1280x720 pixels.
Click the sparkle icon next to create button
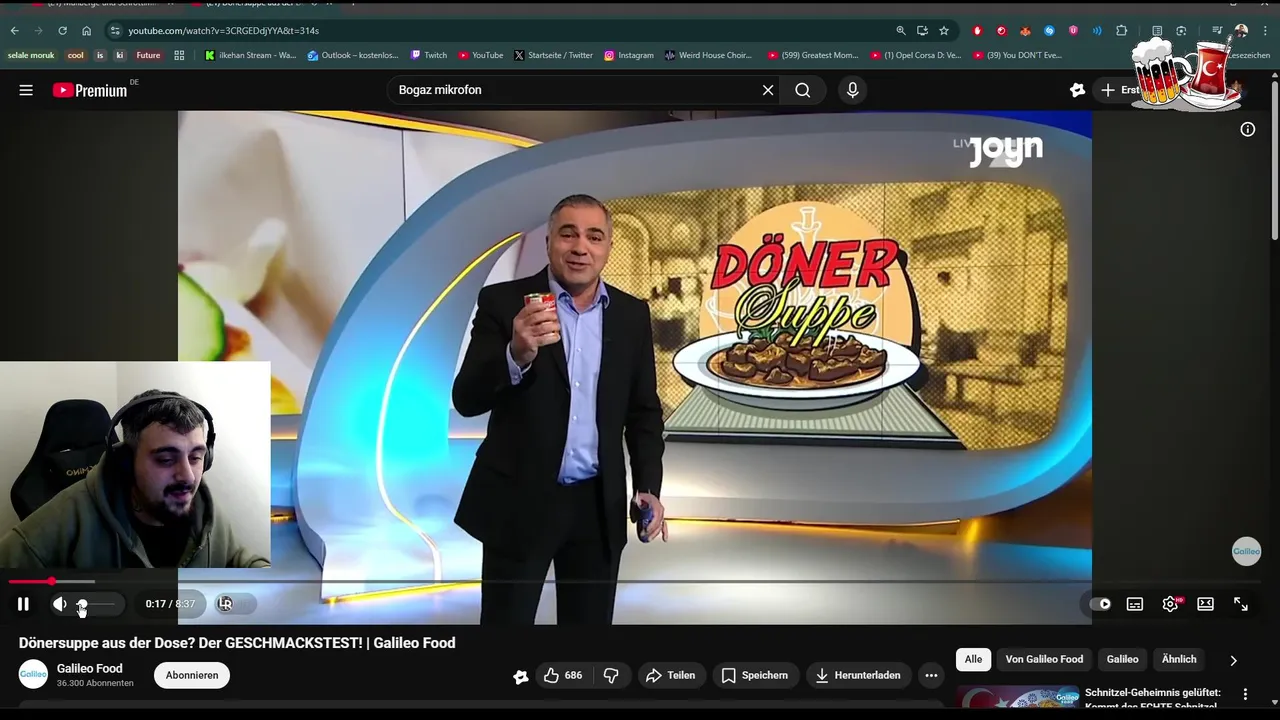point(1077,90)
